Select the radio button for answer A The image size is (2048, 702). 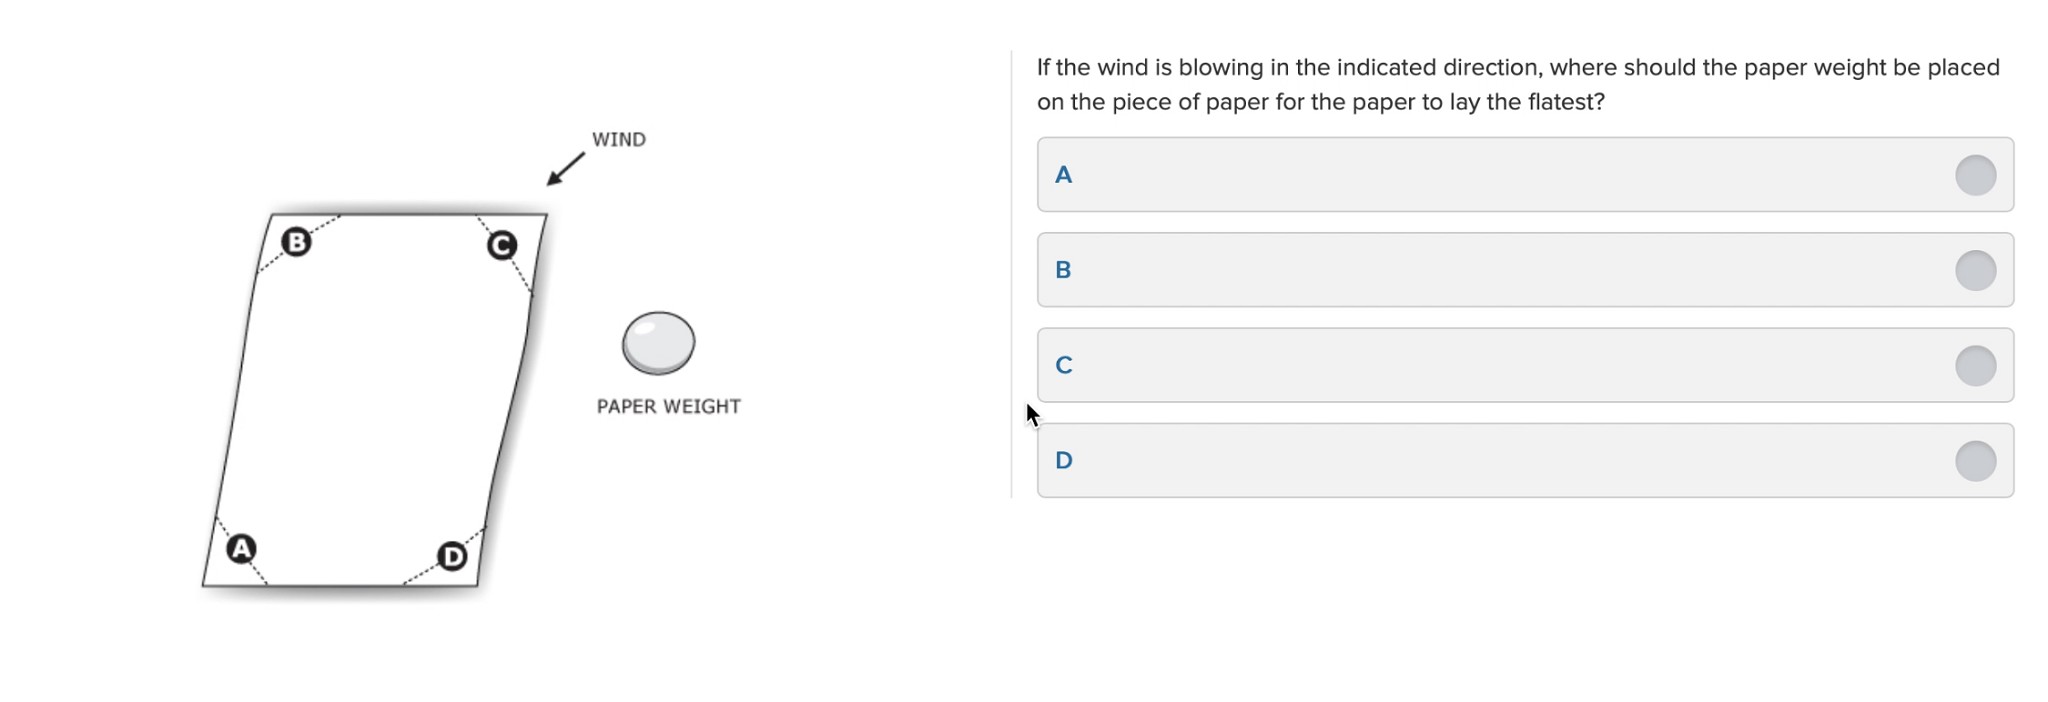(x=1975, y=175)
